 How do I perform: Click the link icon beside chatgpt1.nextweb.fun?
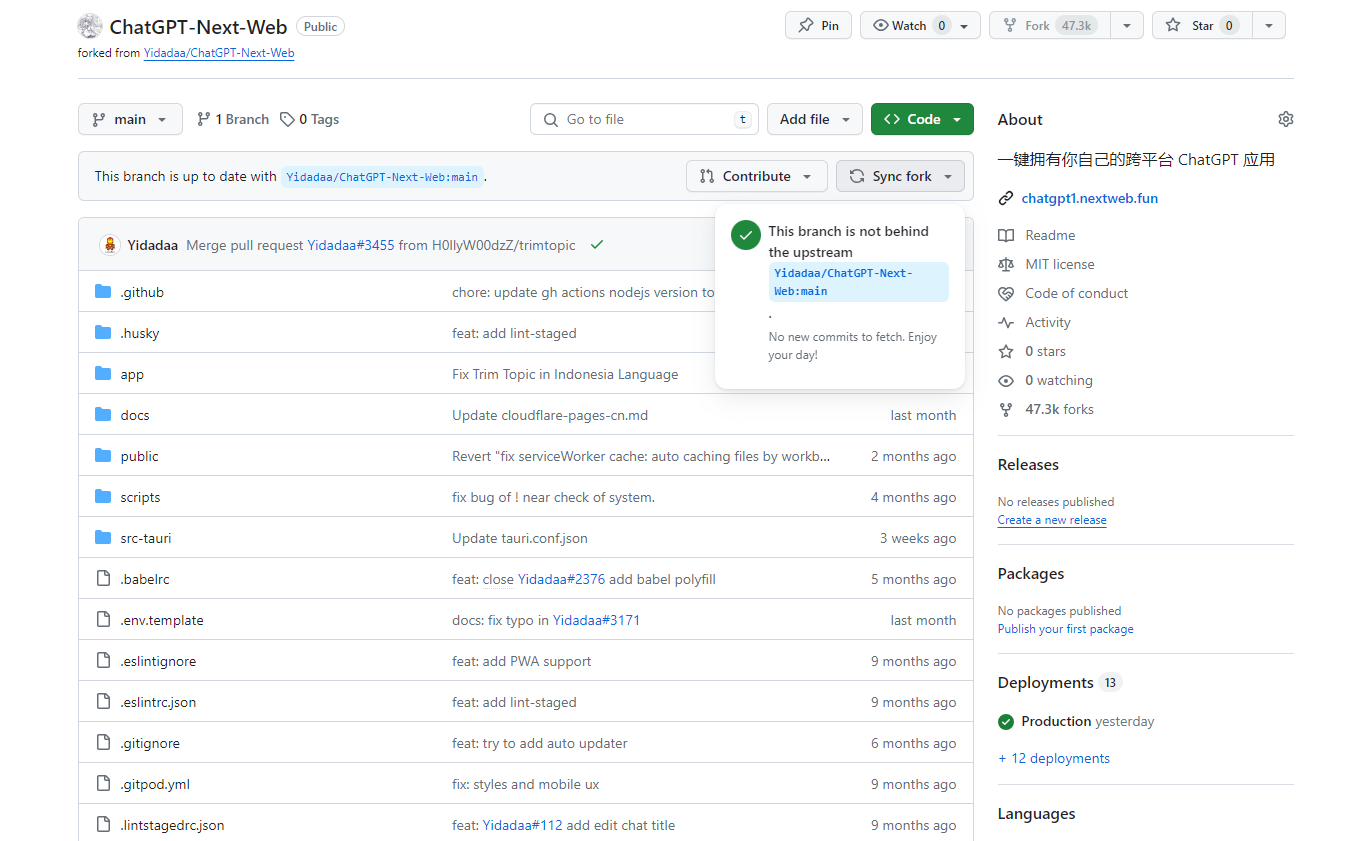point(1006,198)
